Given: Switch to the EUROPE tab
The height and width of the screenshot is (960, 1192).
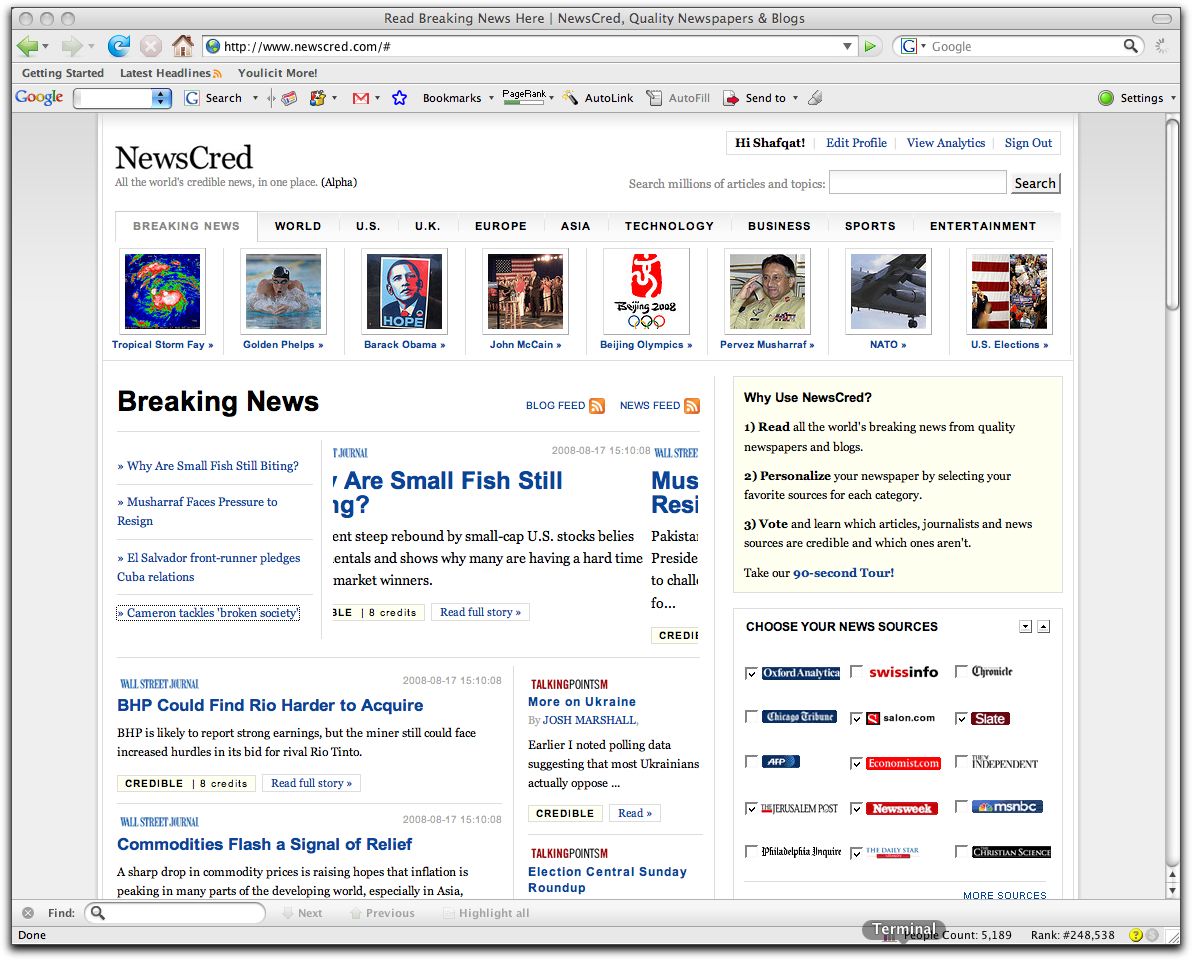Looking at the screenshot, I should click(x=500, y=226).
